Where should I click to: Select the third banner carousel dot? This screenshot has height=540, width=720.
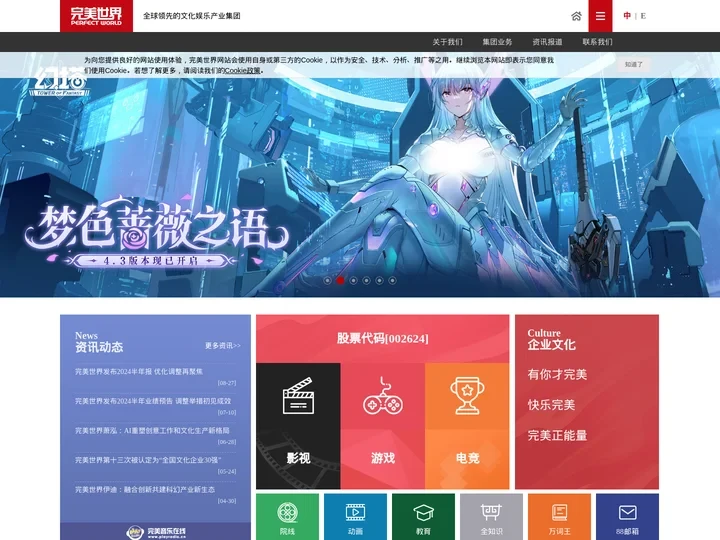tap(353, 280)
